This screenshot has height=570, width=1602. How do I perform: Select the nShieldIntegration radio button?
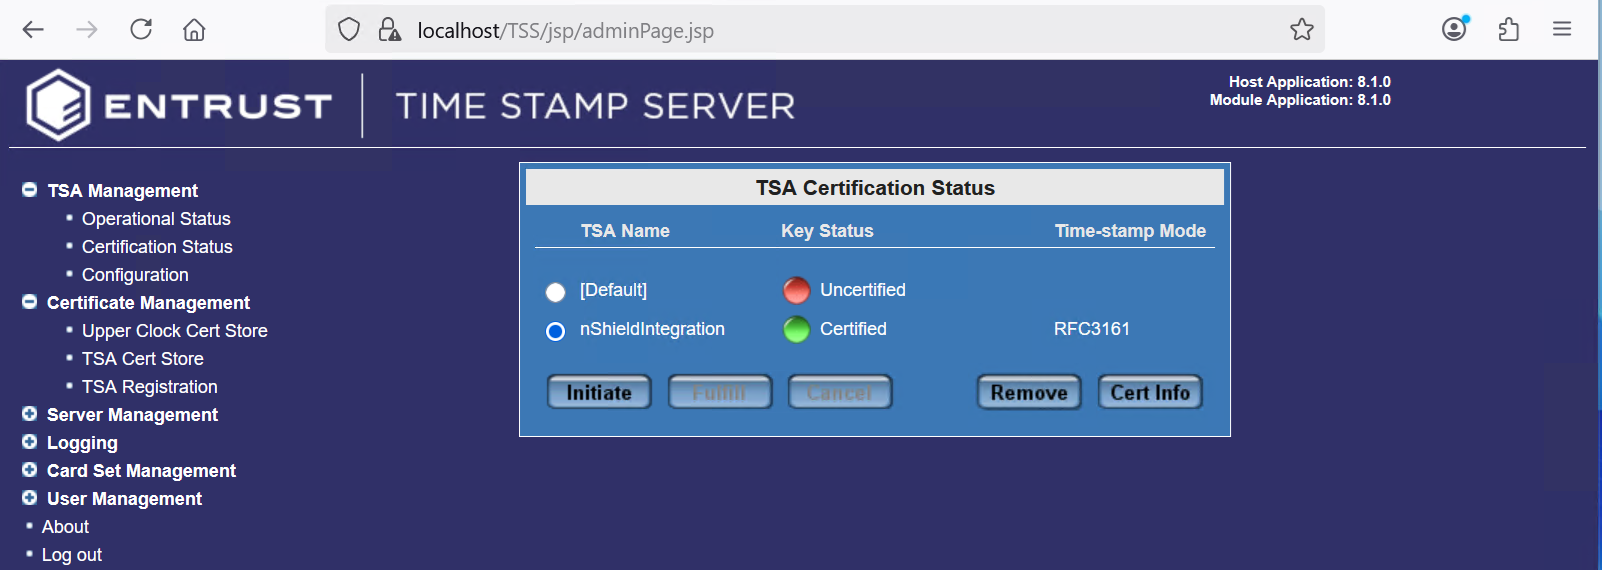[555, 331]
